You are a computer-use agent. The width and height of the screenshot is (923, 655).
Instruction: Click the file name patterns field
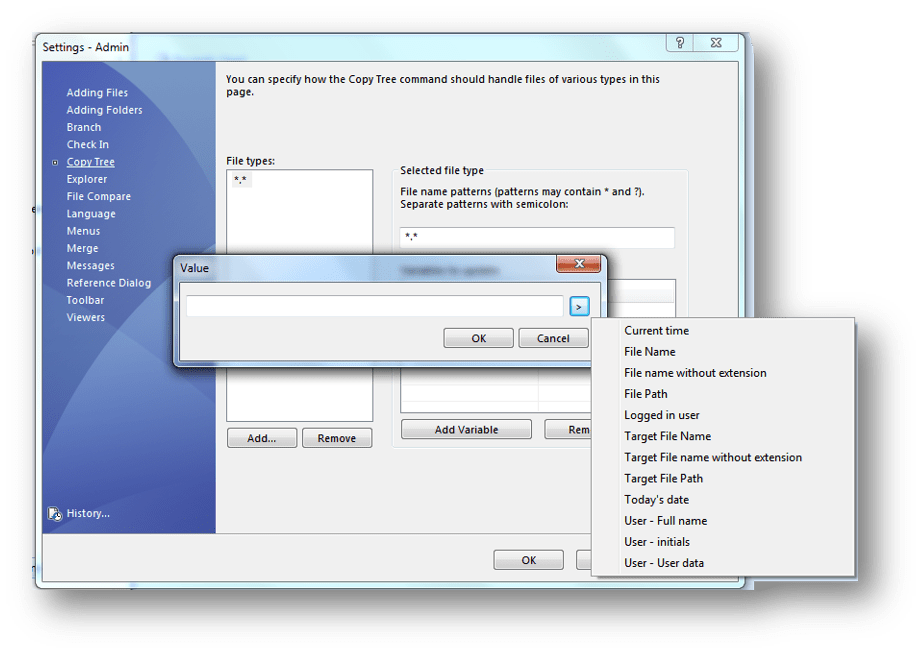pos(537,237)
